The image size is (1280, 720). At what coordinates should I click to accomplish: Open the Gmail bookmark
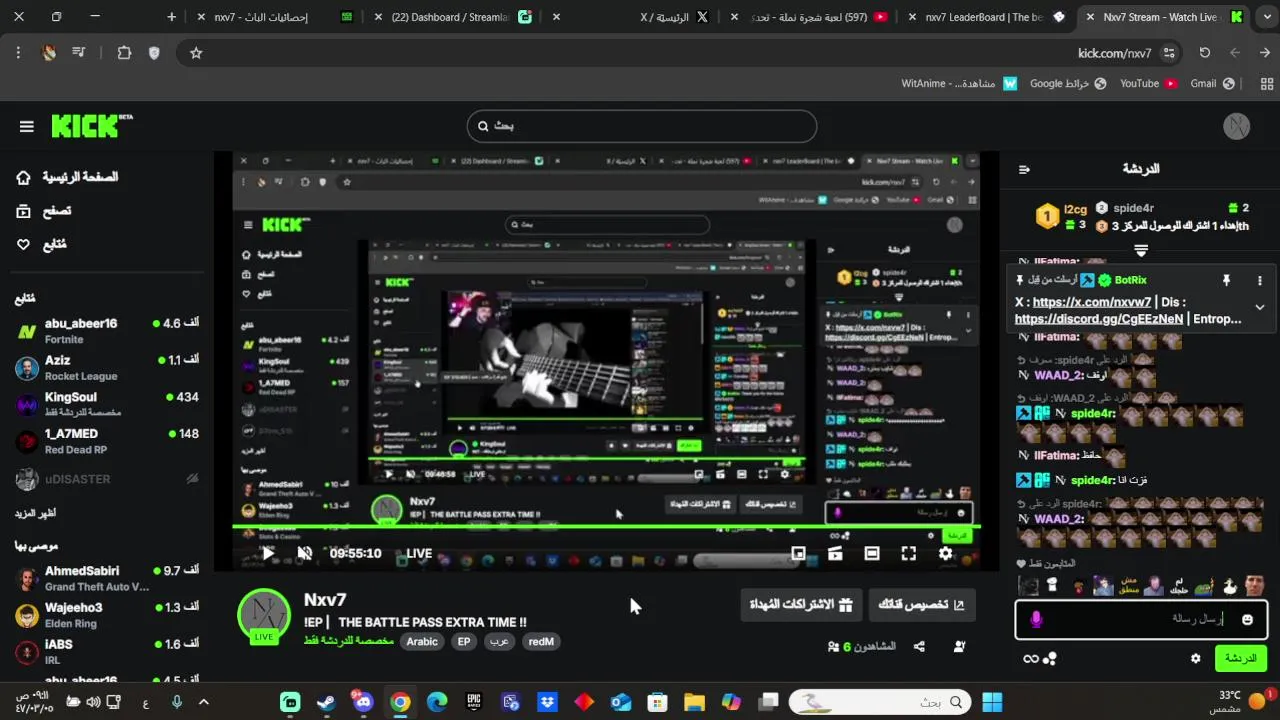tap(1212, 84)
